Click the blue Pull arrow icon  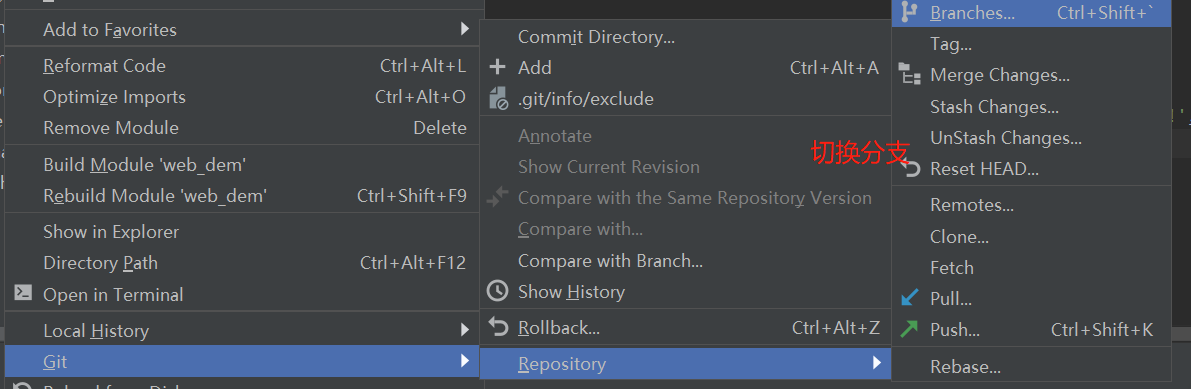[909, 298]
